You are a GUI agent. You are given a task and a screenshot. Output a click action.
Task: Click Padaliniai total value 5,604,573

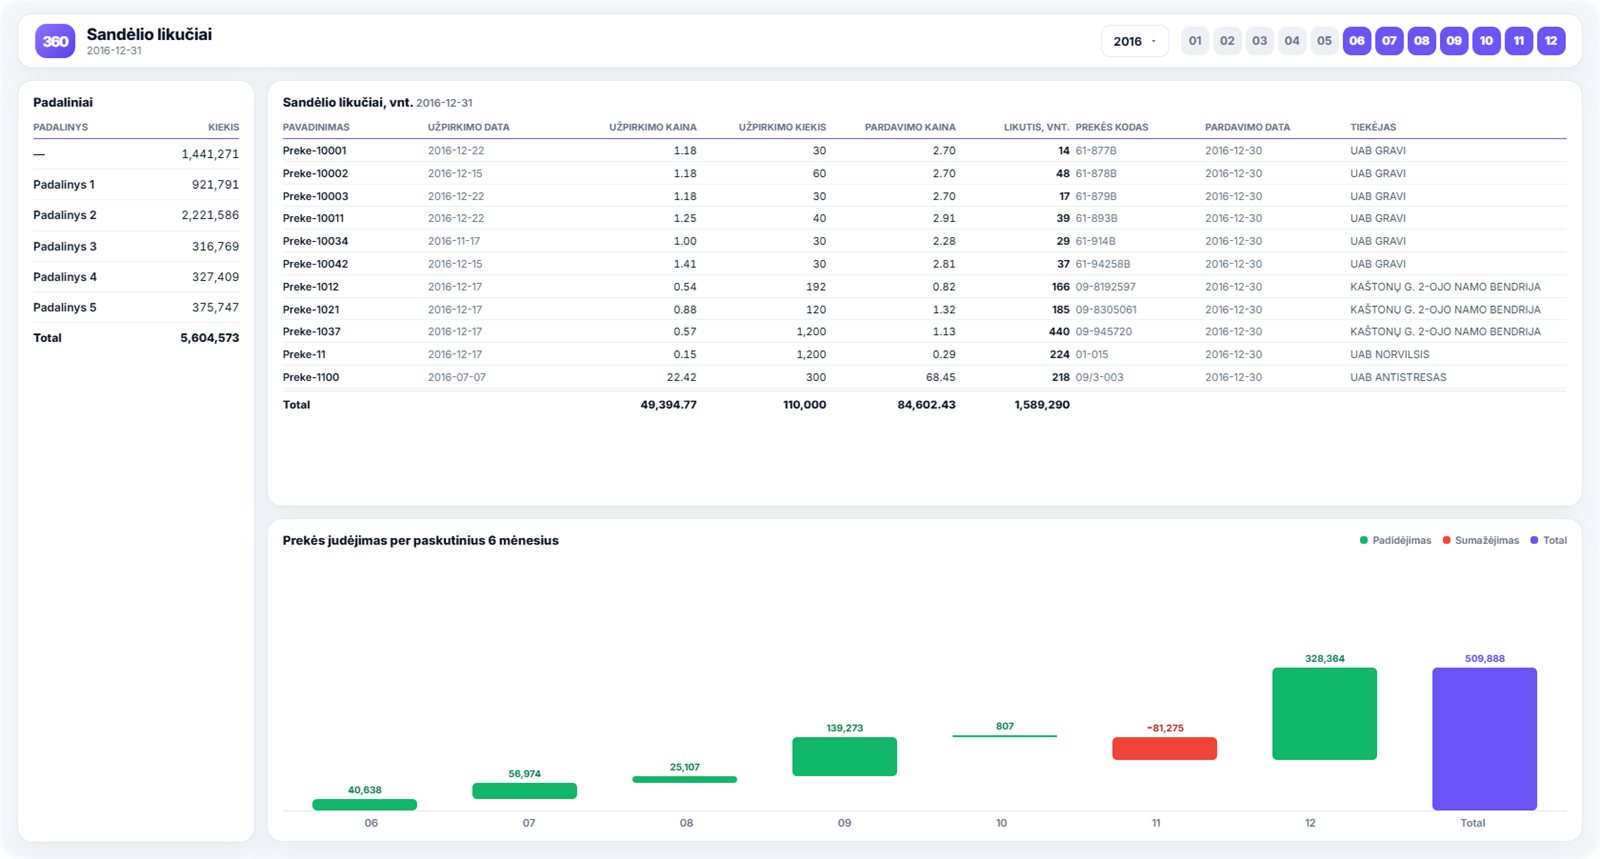click(210, 338)
